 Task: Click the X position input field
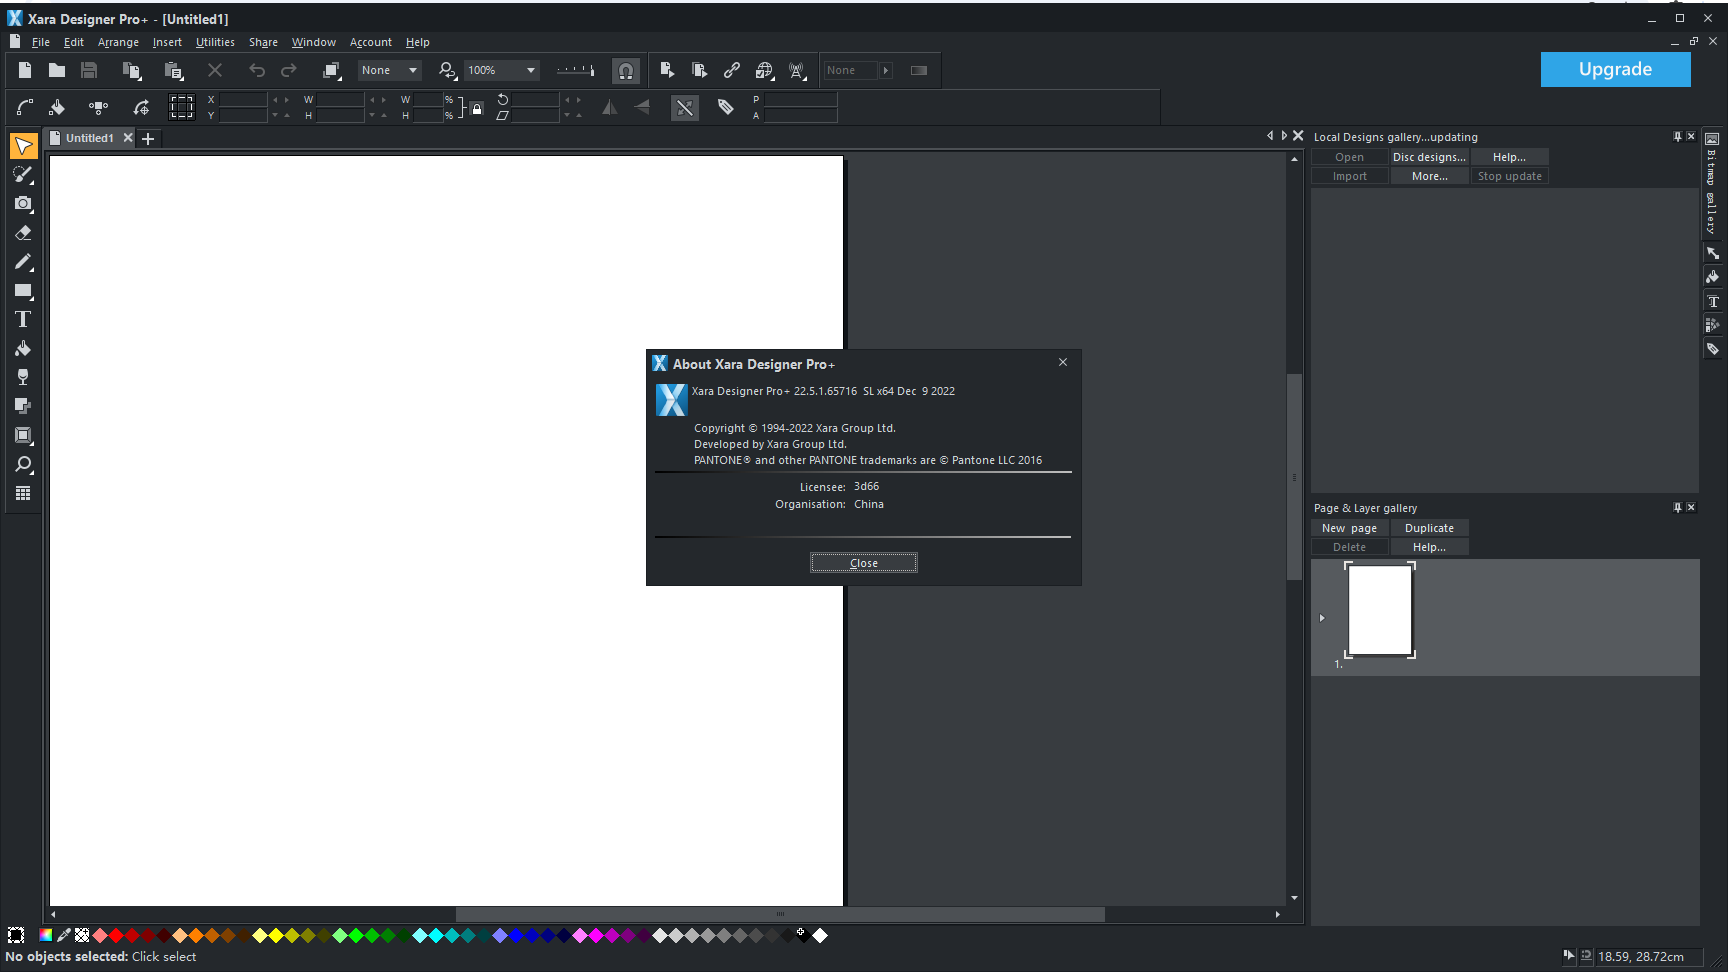(243, 100)
